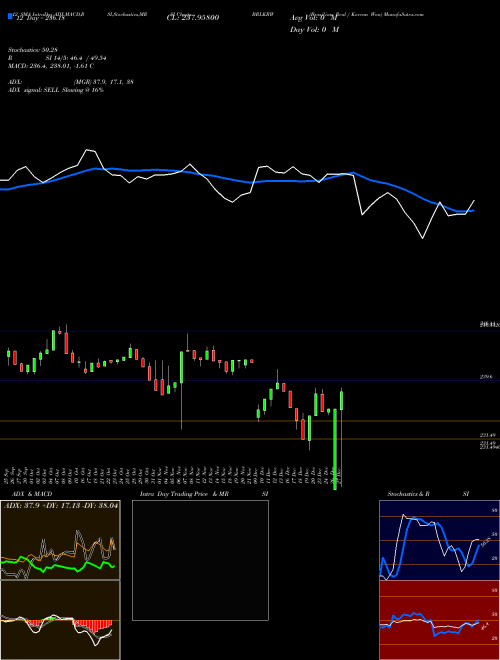Viewport: 500px width, 660px height.
Task: Click the 231.49 price level label
Action: [487, 435]
